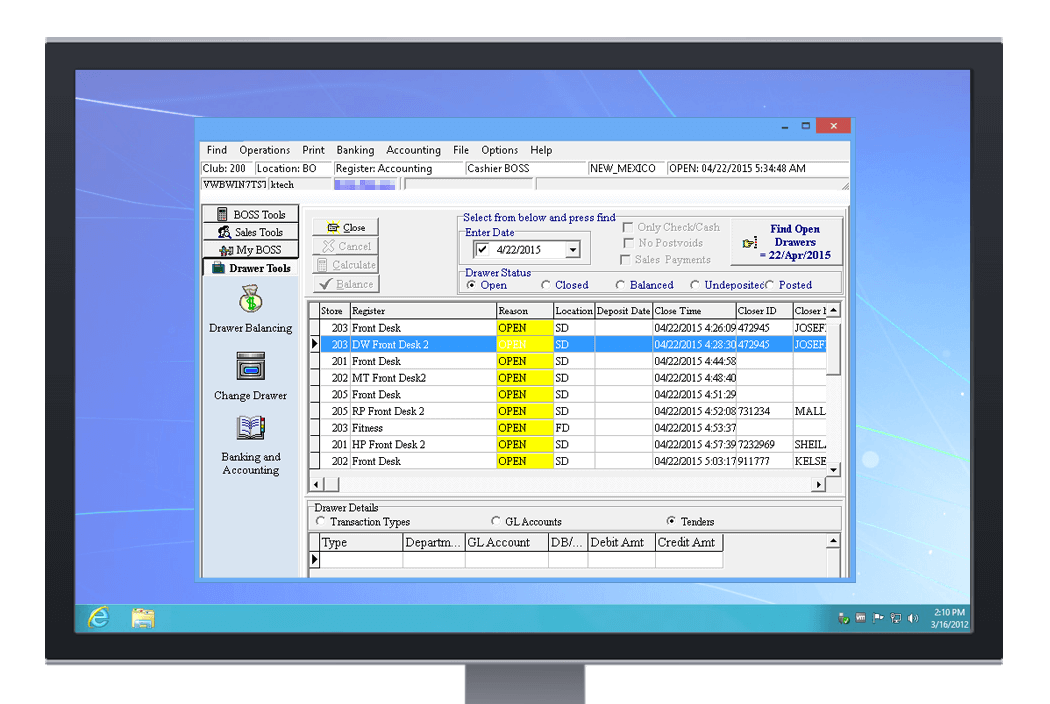Click the Calculate button
This screenshot has width=1050, height=704.
click(346, 265)
